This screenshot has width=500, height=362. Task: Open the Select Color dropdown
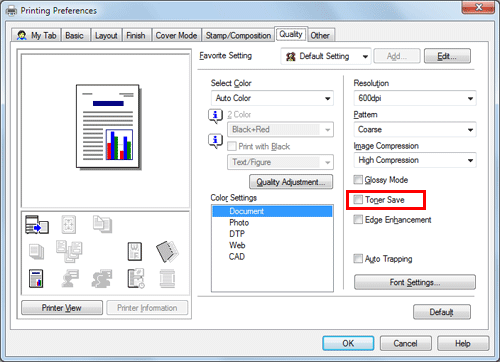tap(272, 98)
